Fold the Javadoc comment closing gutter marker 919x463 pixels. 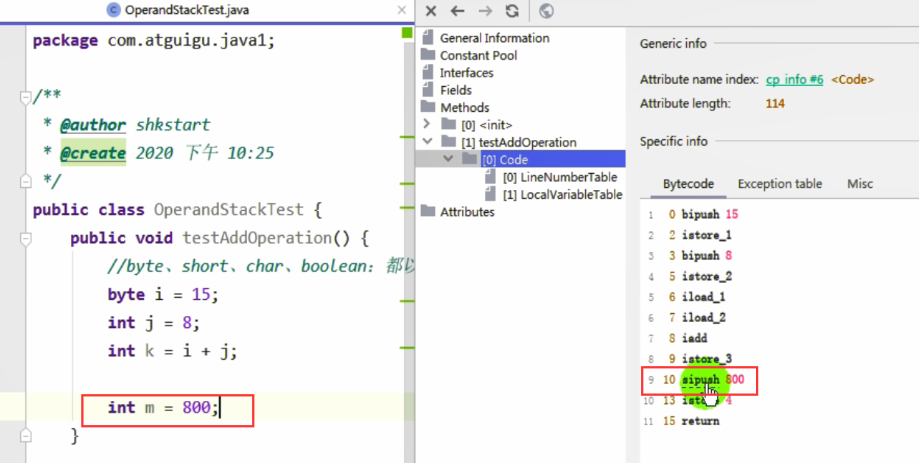click(x=25, y=182)
